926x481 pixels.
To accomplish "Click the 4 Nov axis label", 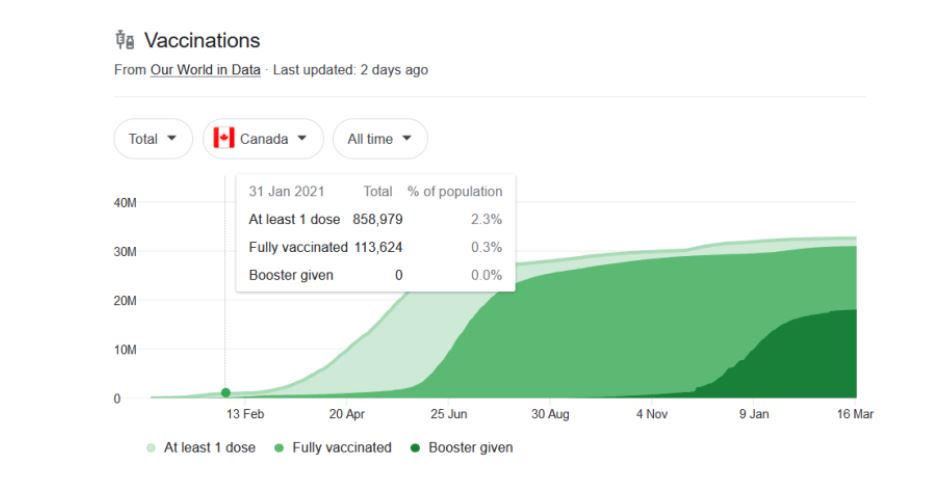I will pyautogui.click(x=652, y=414).
